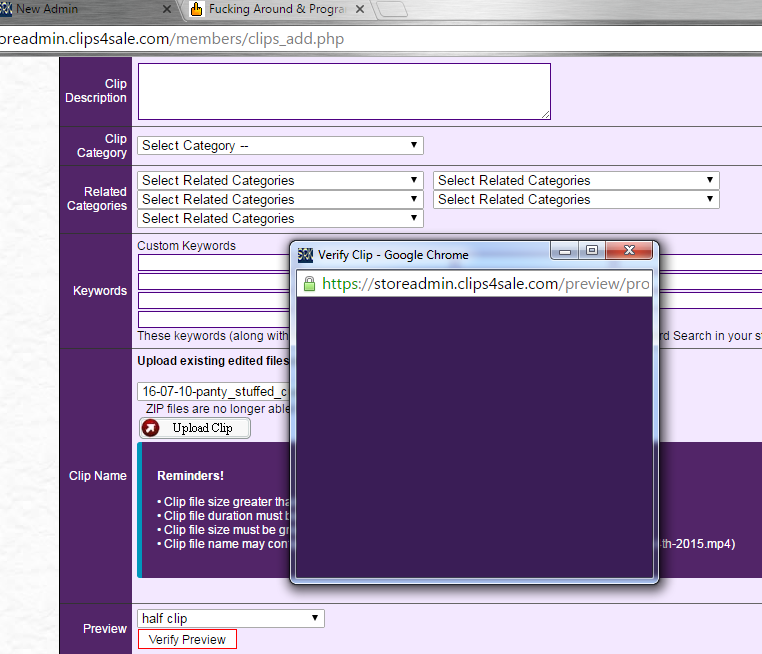Click the New Admin tab favicon

[x=6, y=9]
